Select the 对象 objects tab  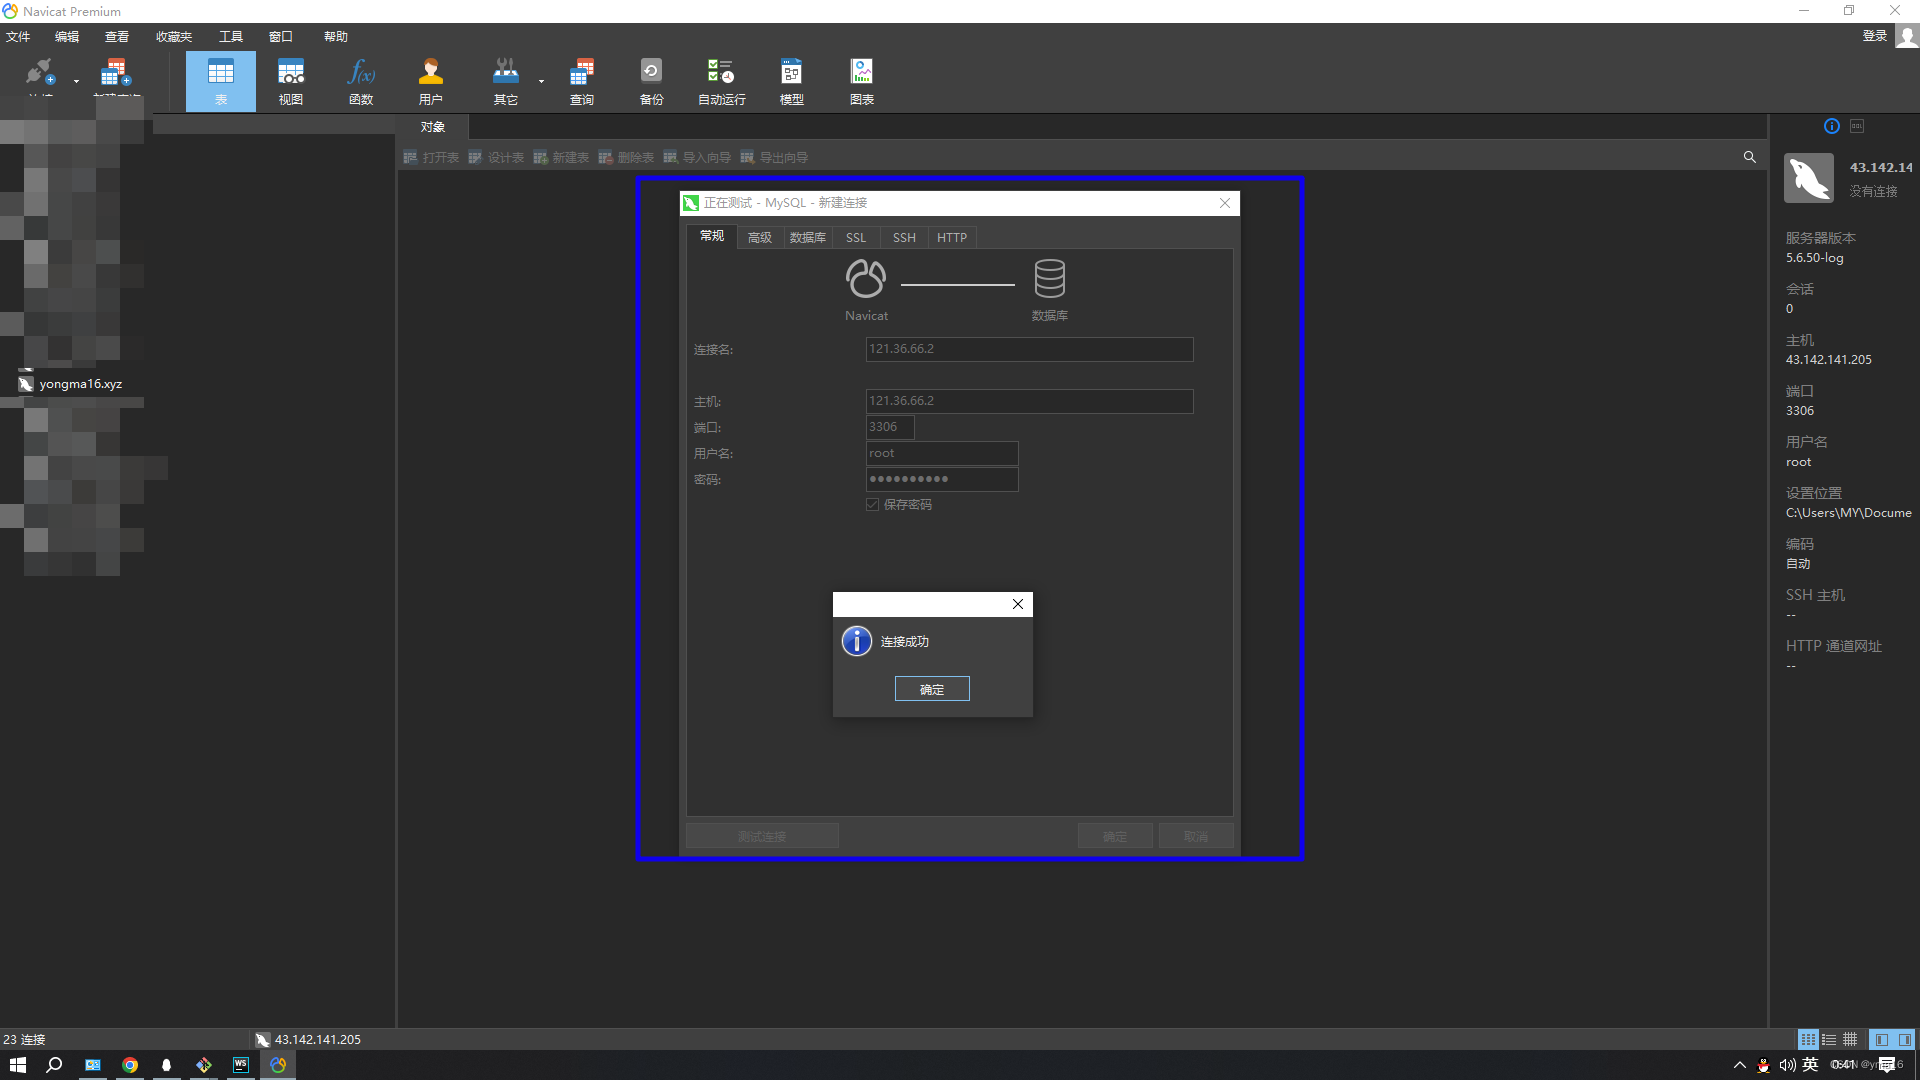tap(433, 127)
